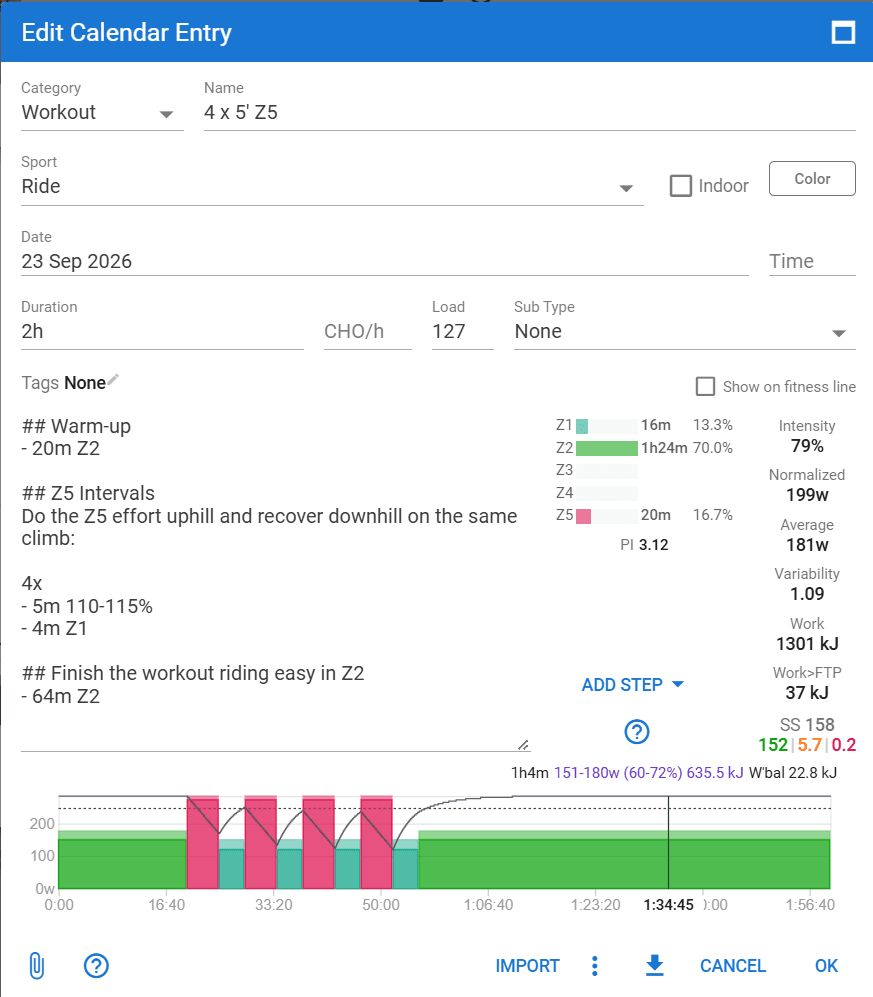Click the green 152 strain score
This screenshot has height=997, width=873.
(773, 745)
